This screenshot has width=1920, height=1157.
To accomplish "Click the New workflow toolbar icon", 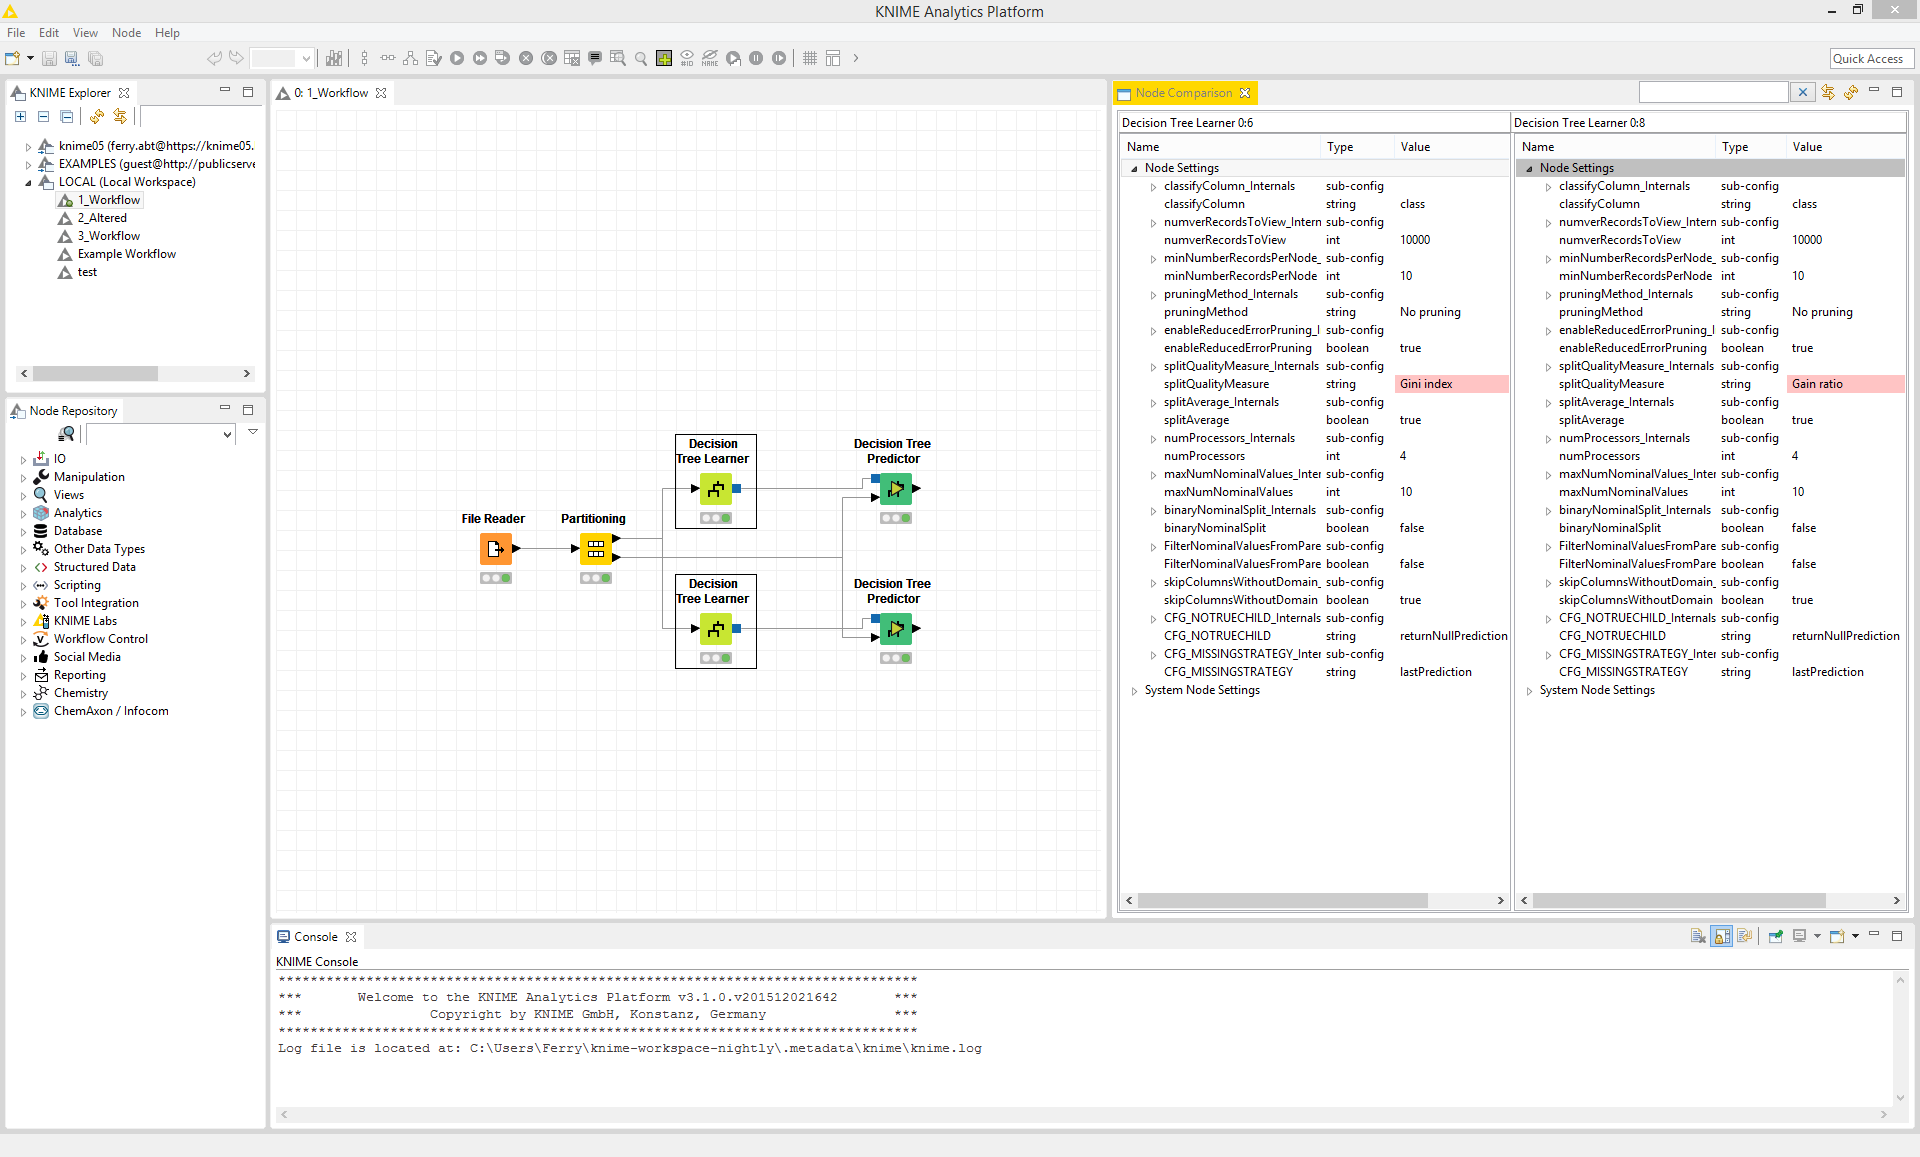I will 12,58.
